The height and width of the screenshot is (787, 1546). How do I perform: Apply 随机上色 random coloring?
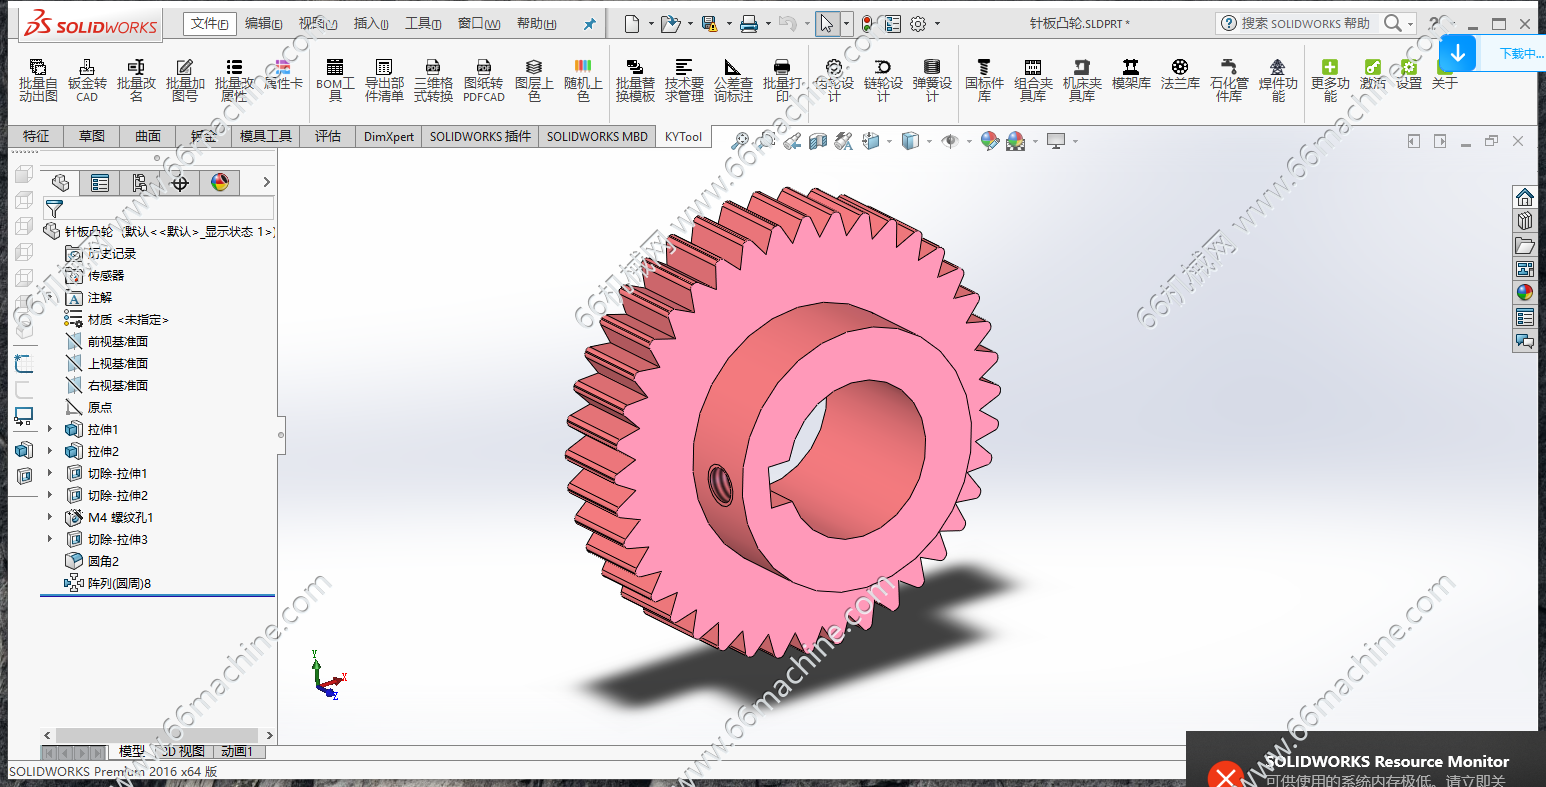[583, 79]
